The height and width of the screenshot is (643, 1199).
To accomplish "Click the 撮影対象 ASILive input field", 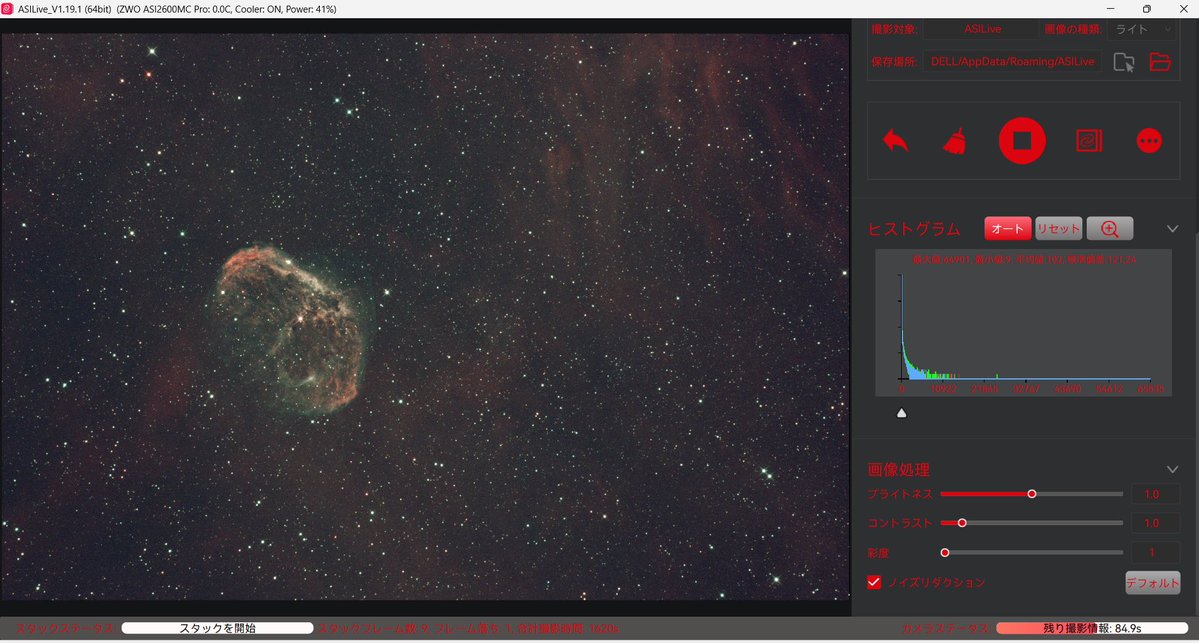I will tap(982, 29).
